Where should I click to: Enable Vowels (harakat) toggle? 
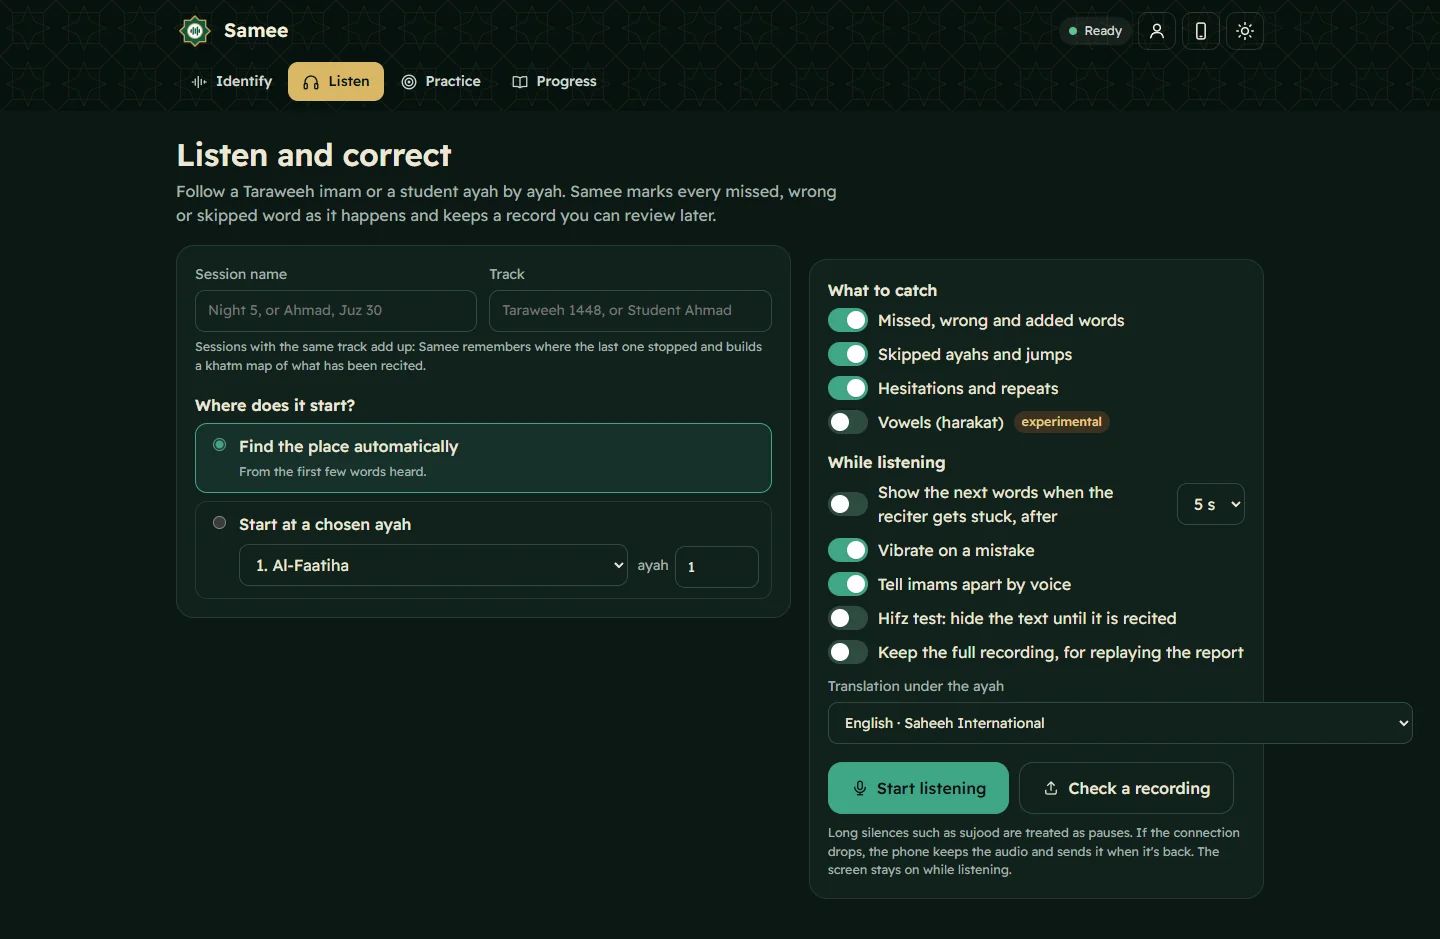point(848,422)
